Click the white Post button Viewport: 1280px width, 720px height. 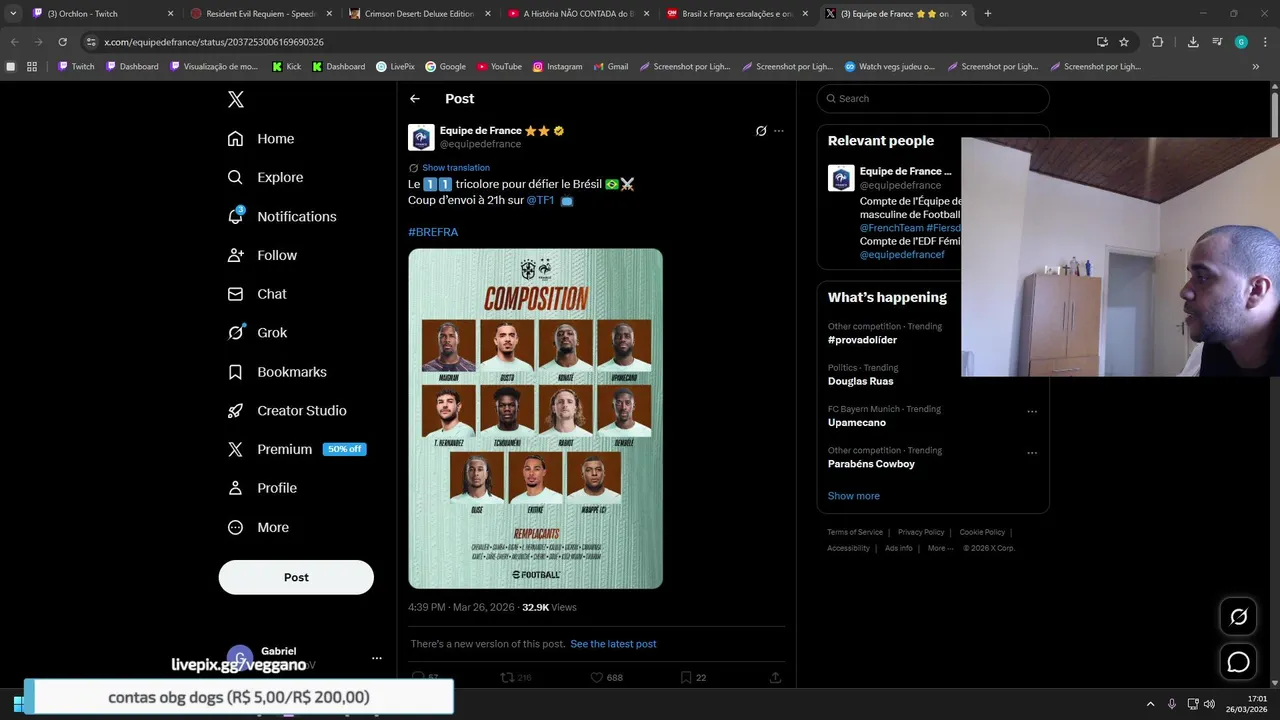click(296, 577)
